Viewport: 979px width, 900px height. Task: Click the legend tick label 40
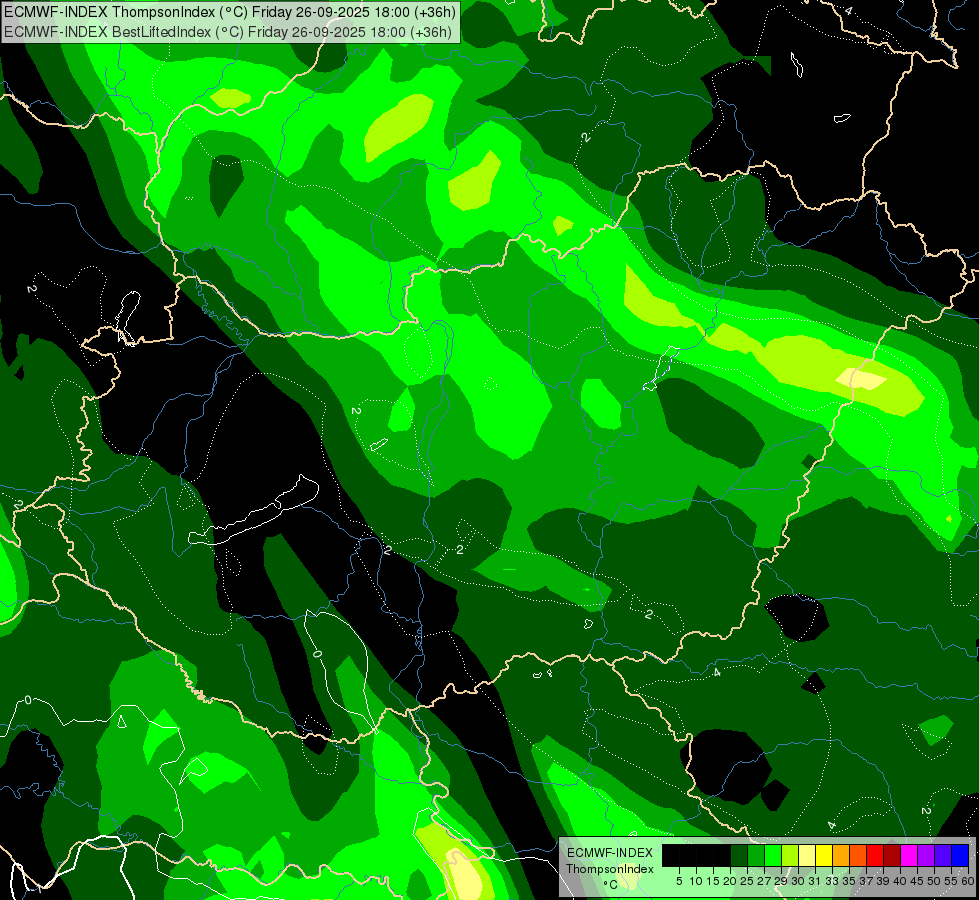pos(900,881)
